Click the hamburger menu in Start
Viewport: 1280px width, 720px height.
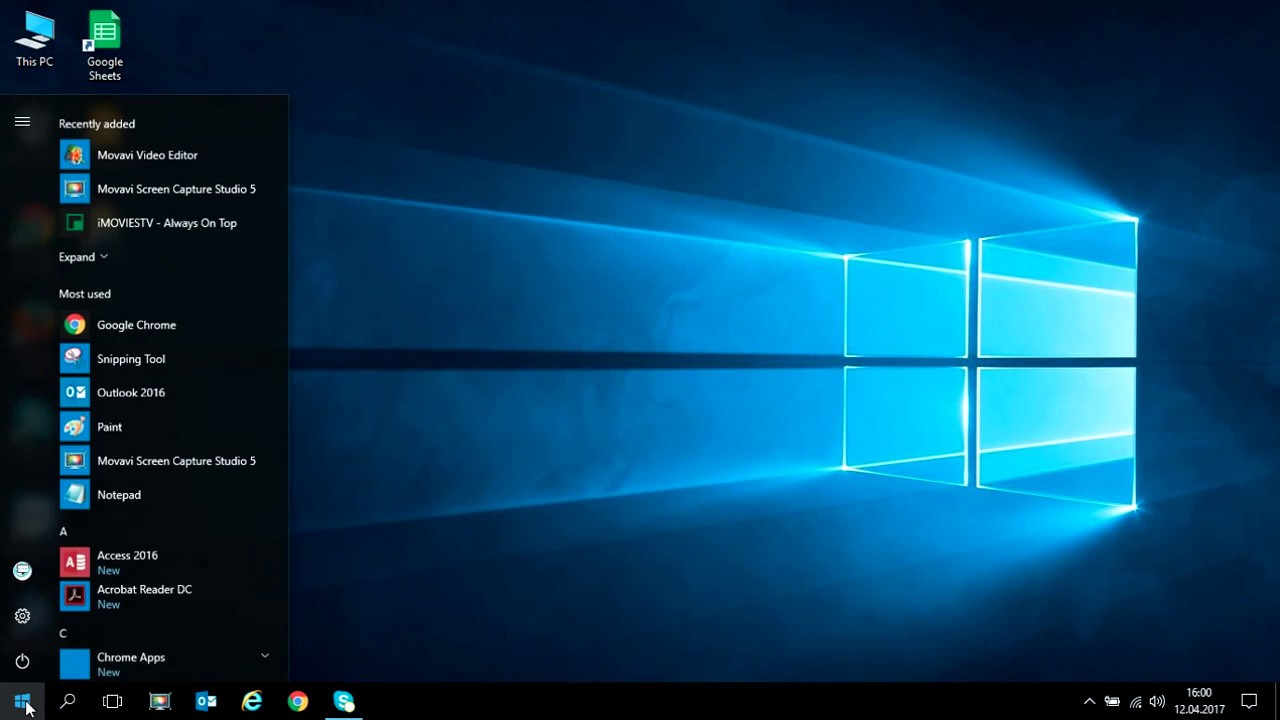coord(22,122)
